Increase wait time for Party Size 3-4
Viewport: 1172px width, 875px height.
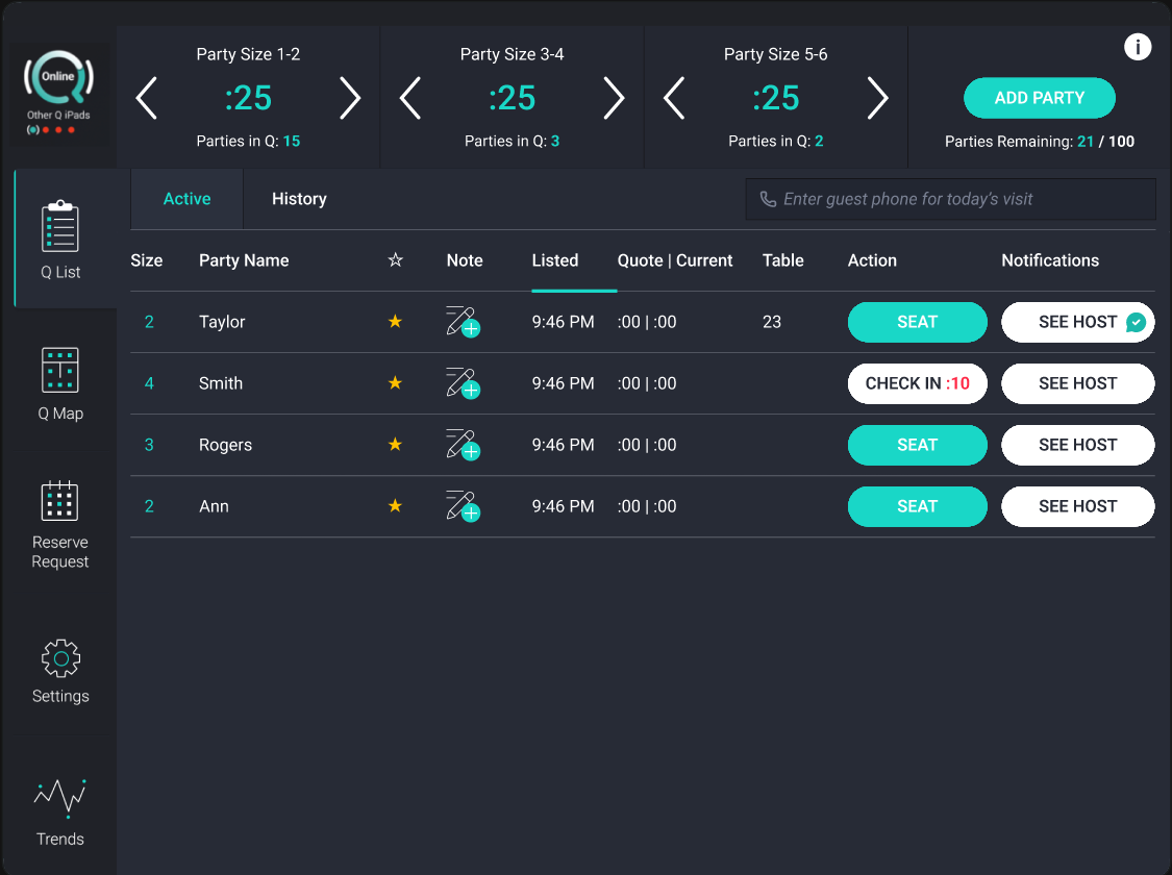point(614,98)
